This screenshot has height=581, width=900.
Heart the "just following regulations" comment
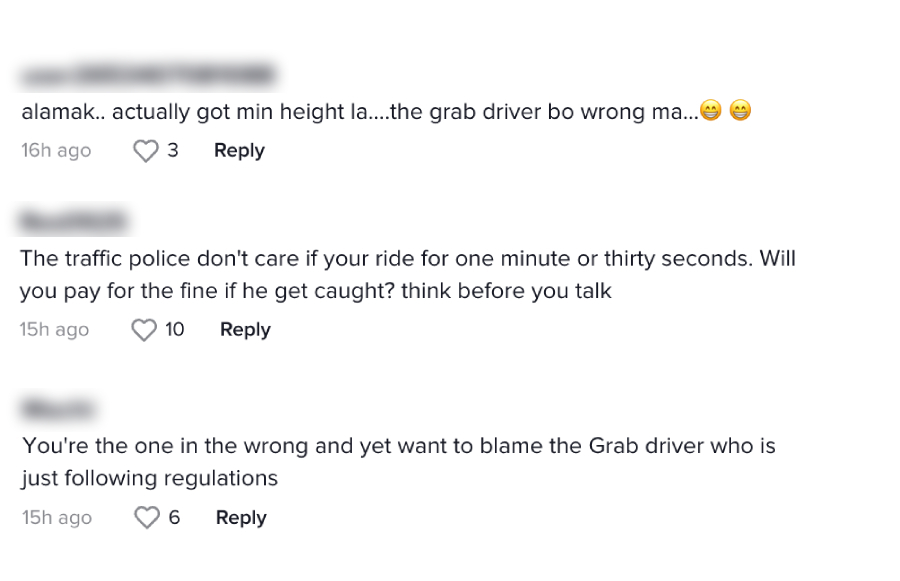pos(147,518)
